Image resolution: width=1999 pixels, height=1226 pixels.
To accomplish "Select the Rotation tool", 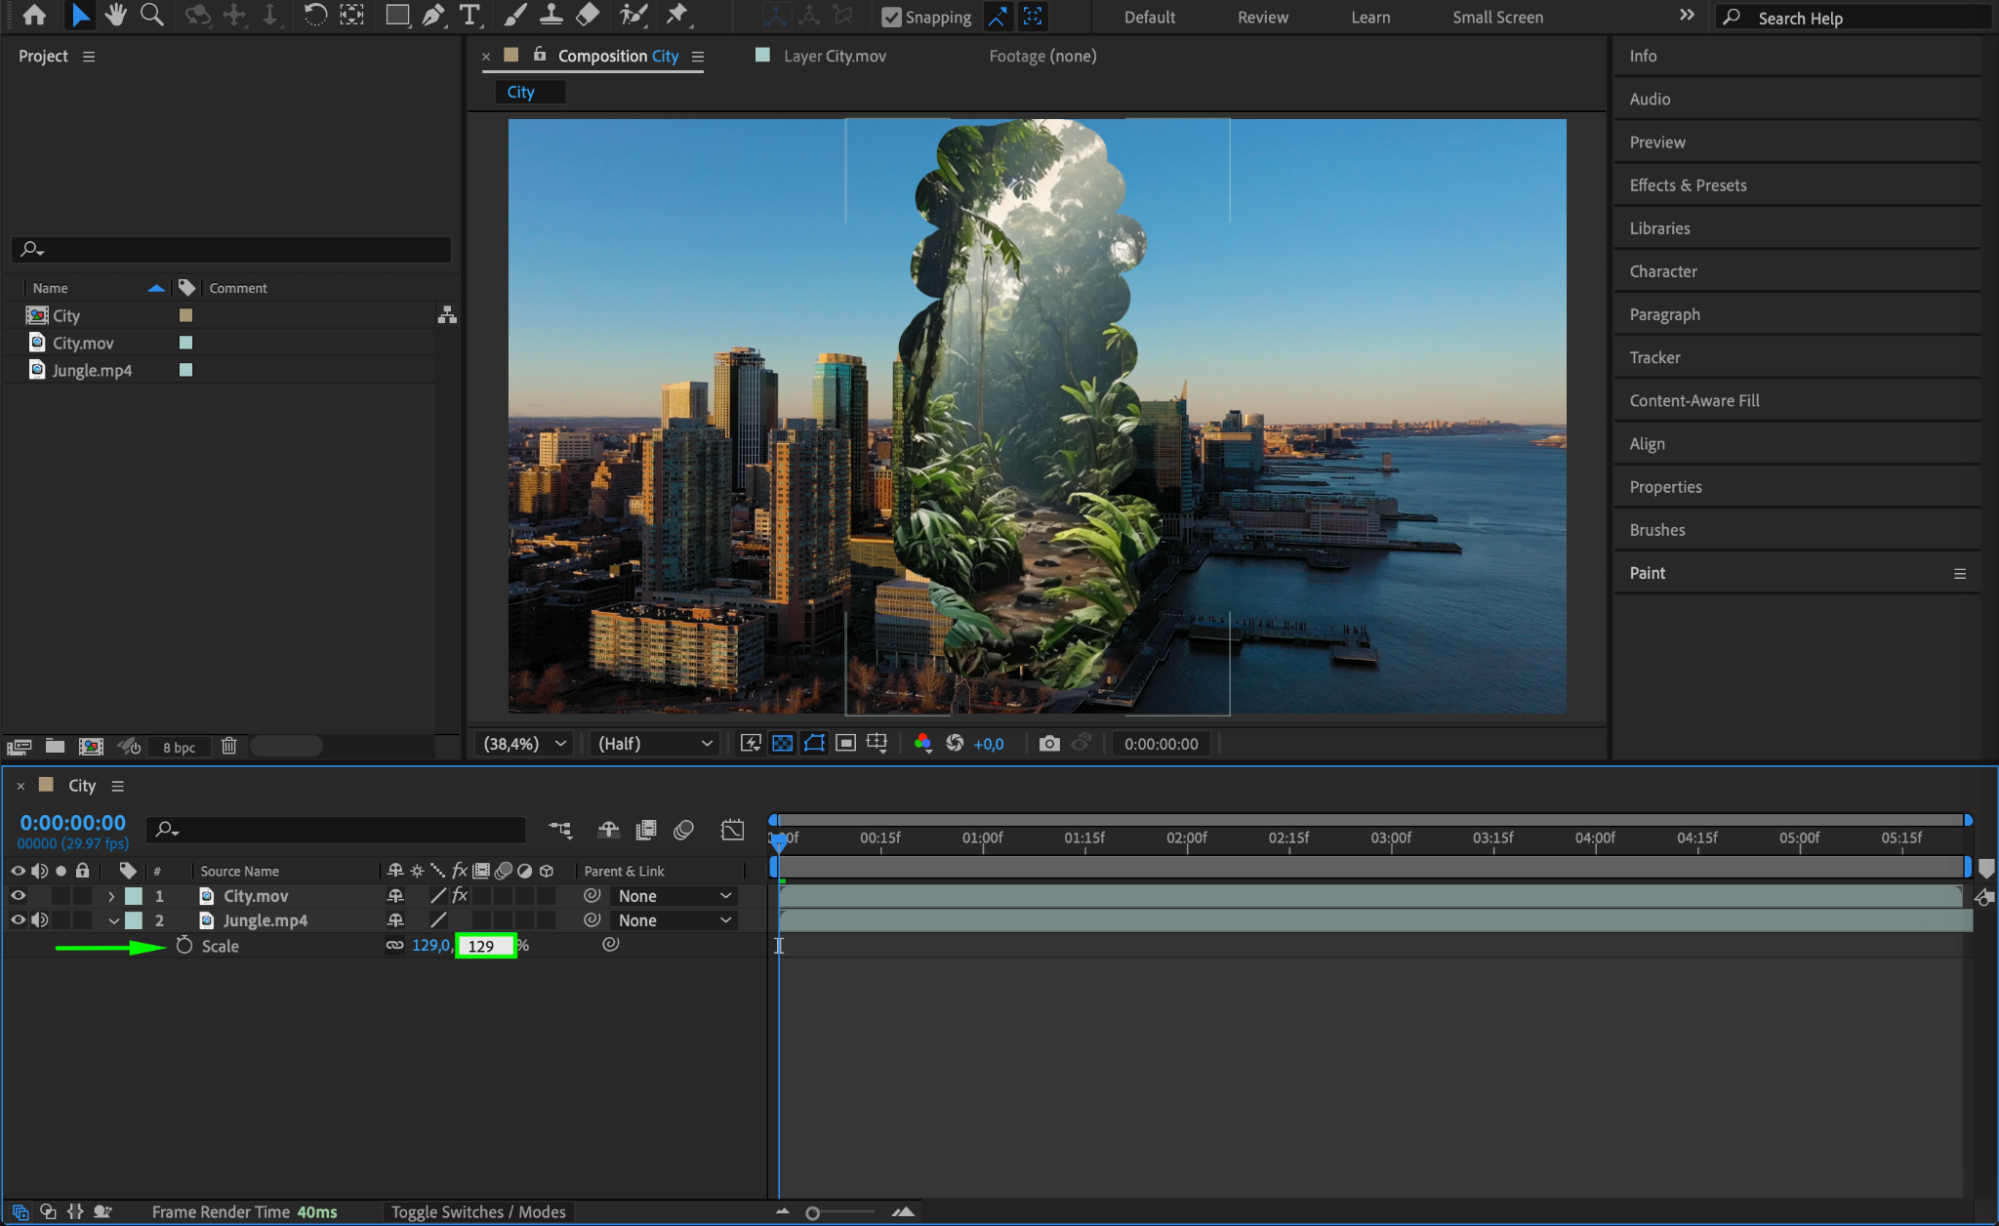I will point(315,15).
